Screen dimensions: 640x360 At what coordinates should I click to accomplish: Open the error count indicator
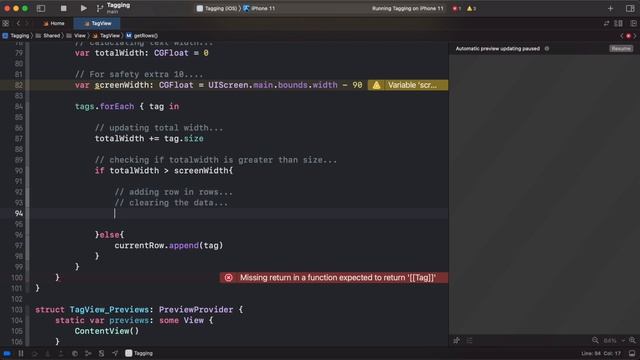pos(457,8)
